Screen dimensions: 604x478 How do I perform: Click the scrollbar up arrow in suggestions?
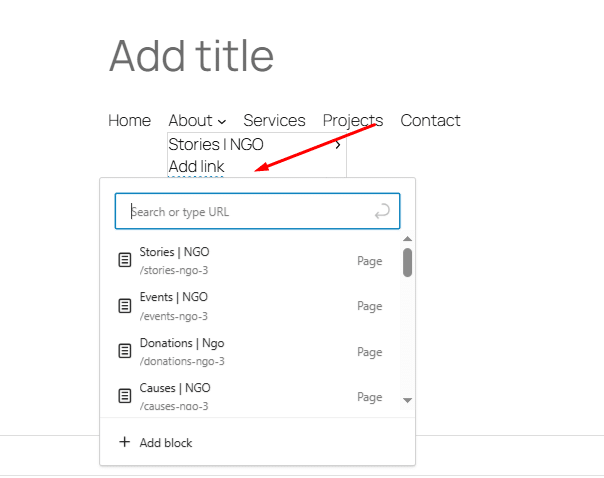point(407,239)
